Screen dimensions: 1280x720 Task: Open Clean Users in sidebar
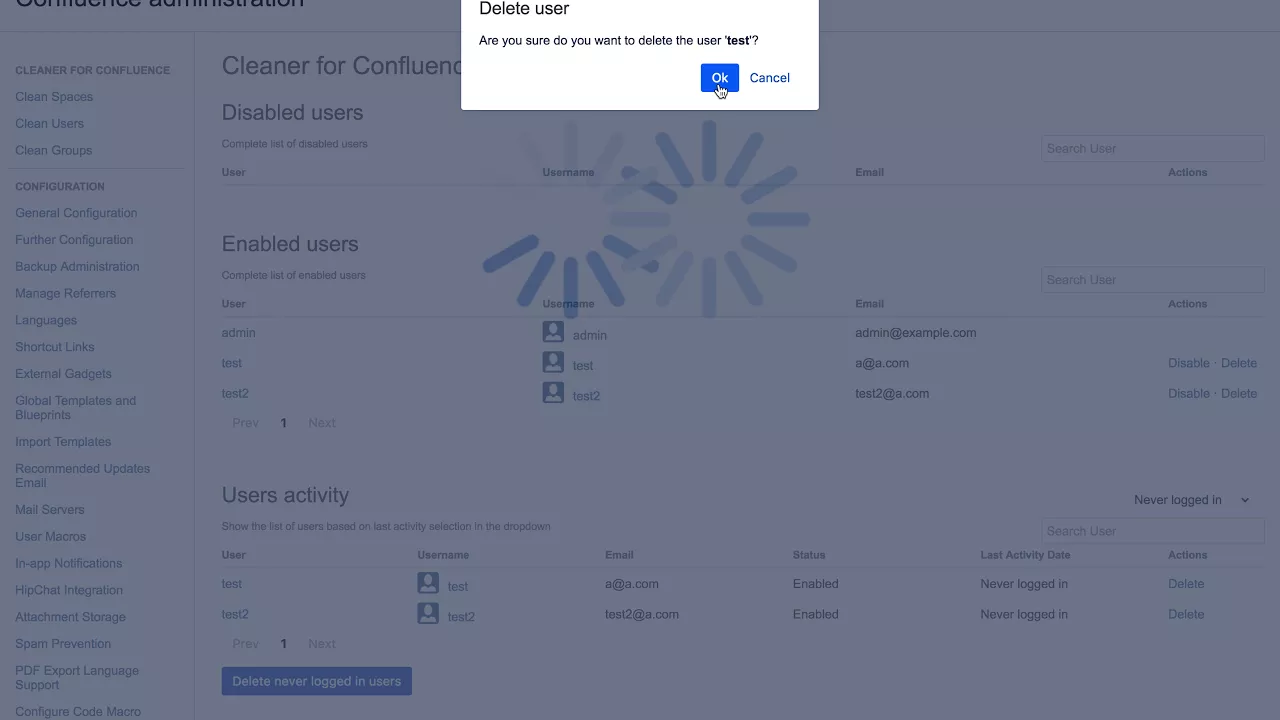tap(49, 124)
